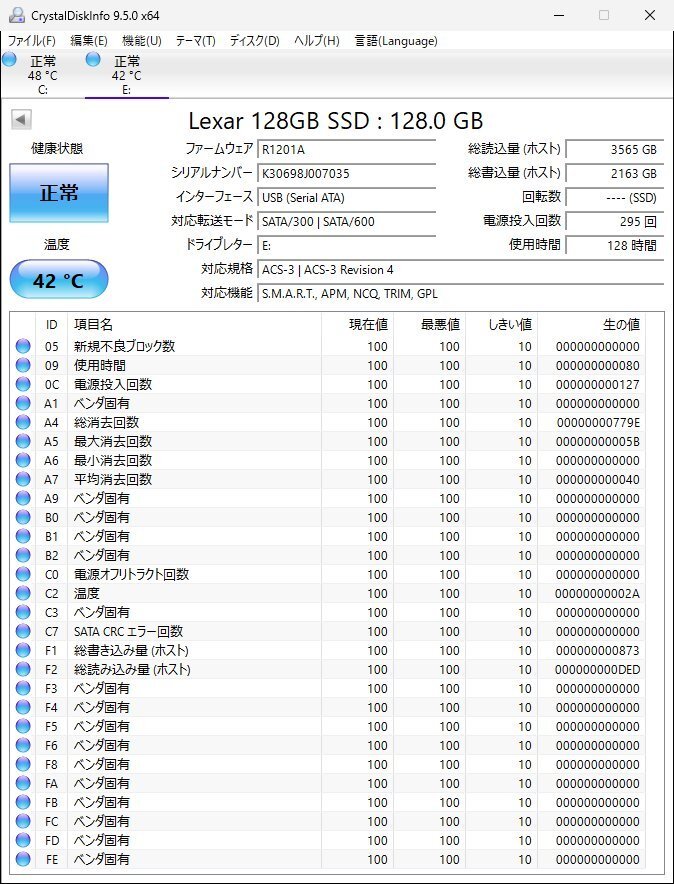674x884 pixels.
Task: Switch to the C: drive tab
Action: coord(43,74)
